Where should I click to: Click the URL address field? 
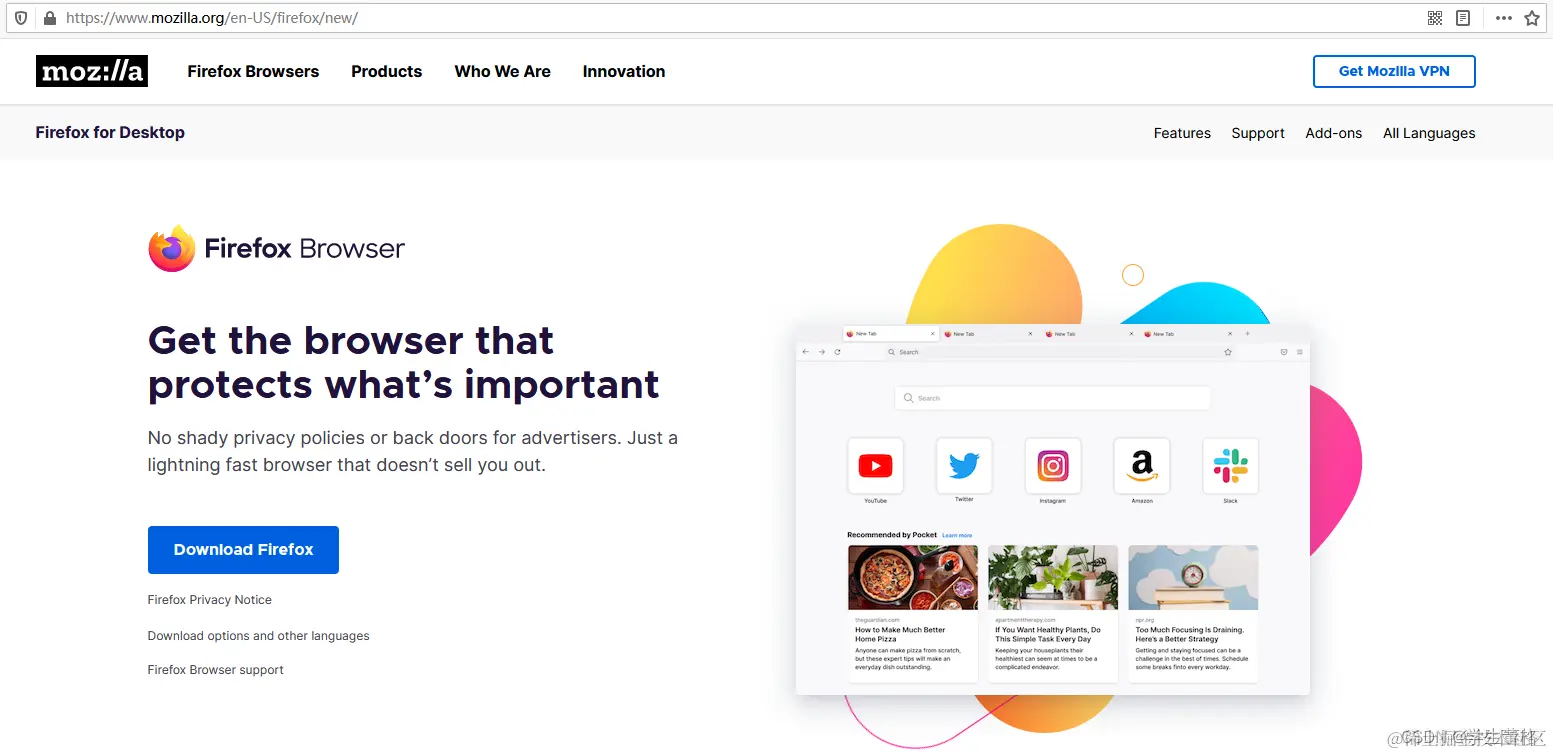tap(740, 18)
